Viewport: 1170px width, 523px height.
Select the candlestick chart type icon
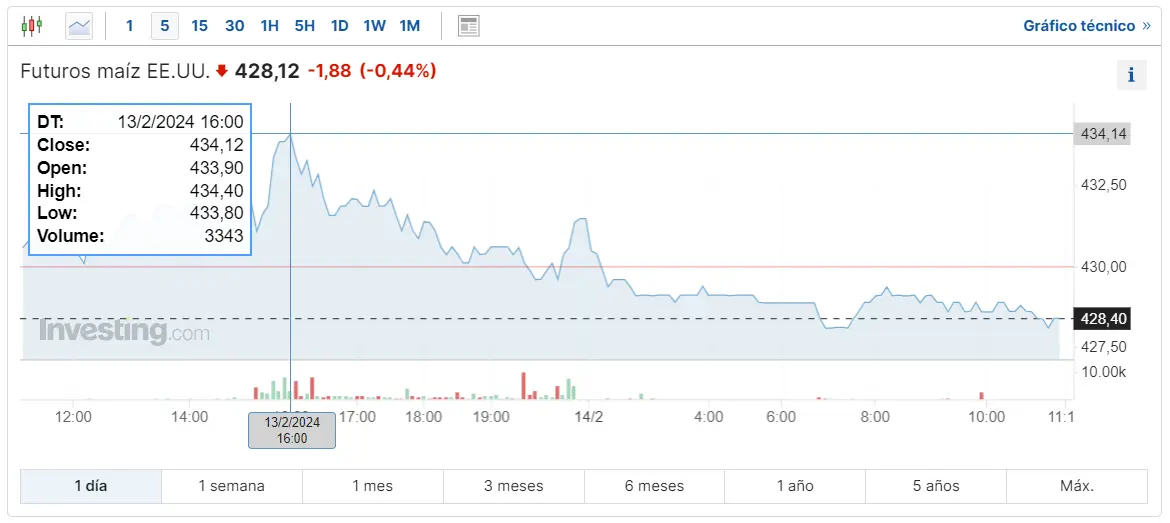(x=32, y=26)
